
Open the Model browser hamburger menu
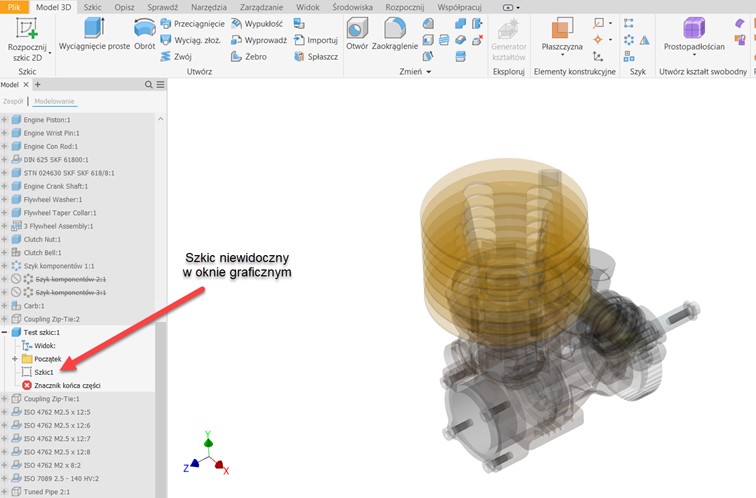(160, 85)
